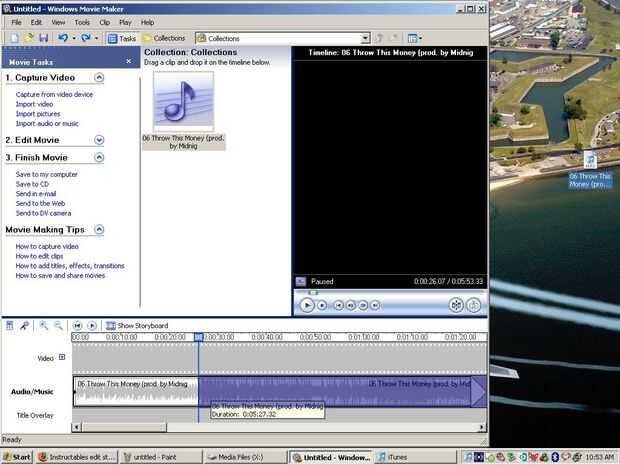Click the Narrate Timeline microphone icon

(x=25, y=325)
